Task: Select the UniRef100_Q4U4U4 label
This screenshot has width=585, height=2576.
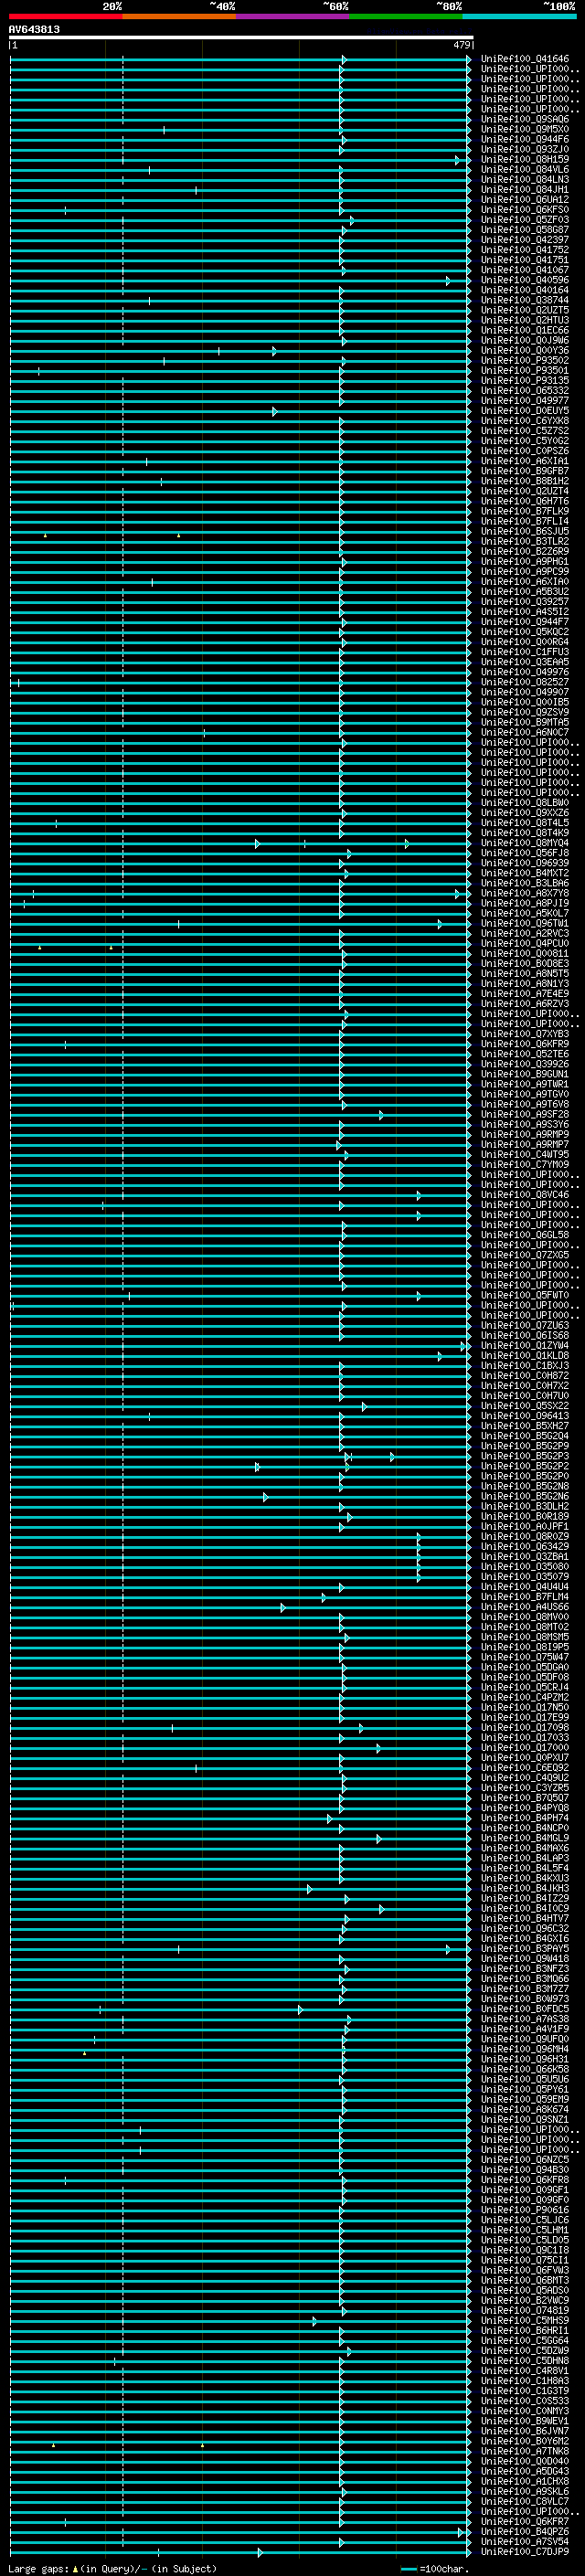Action: point(525,1586)
